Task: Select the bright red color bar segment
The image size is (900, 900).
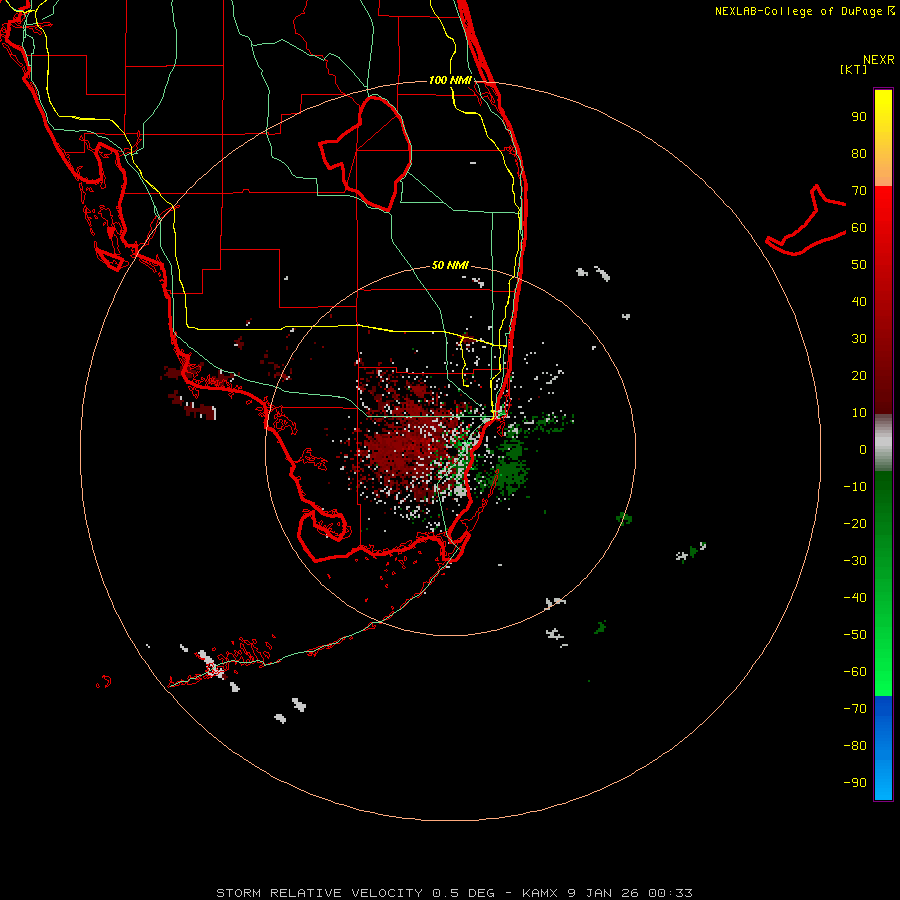Action: 883,300
